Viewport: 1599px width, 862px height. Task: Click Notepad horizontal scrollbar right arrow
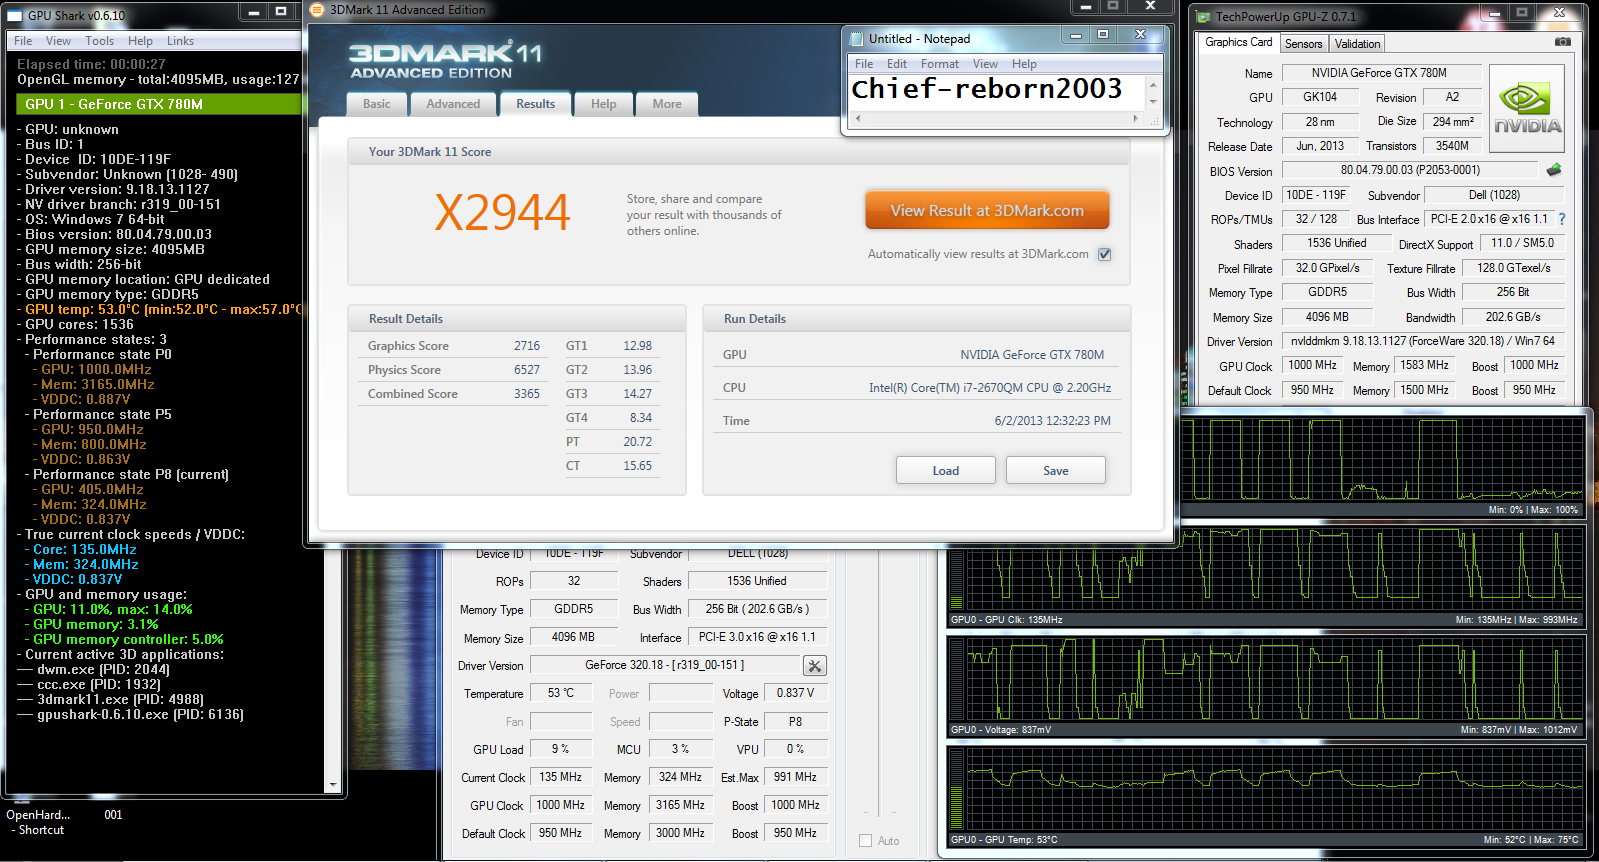1136,118
